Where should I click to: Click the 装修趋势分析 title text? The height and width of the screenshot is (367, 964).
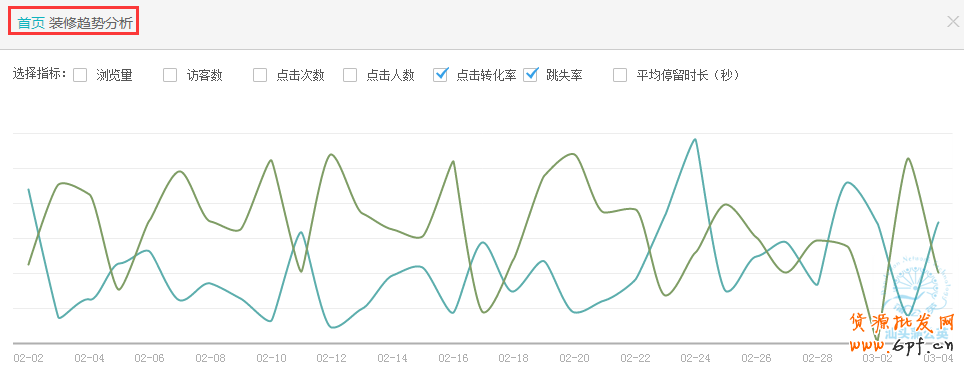[x=91, y=24]
